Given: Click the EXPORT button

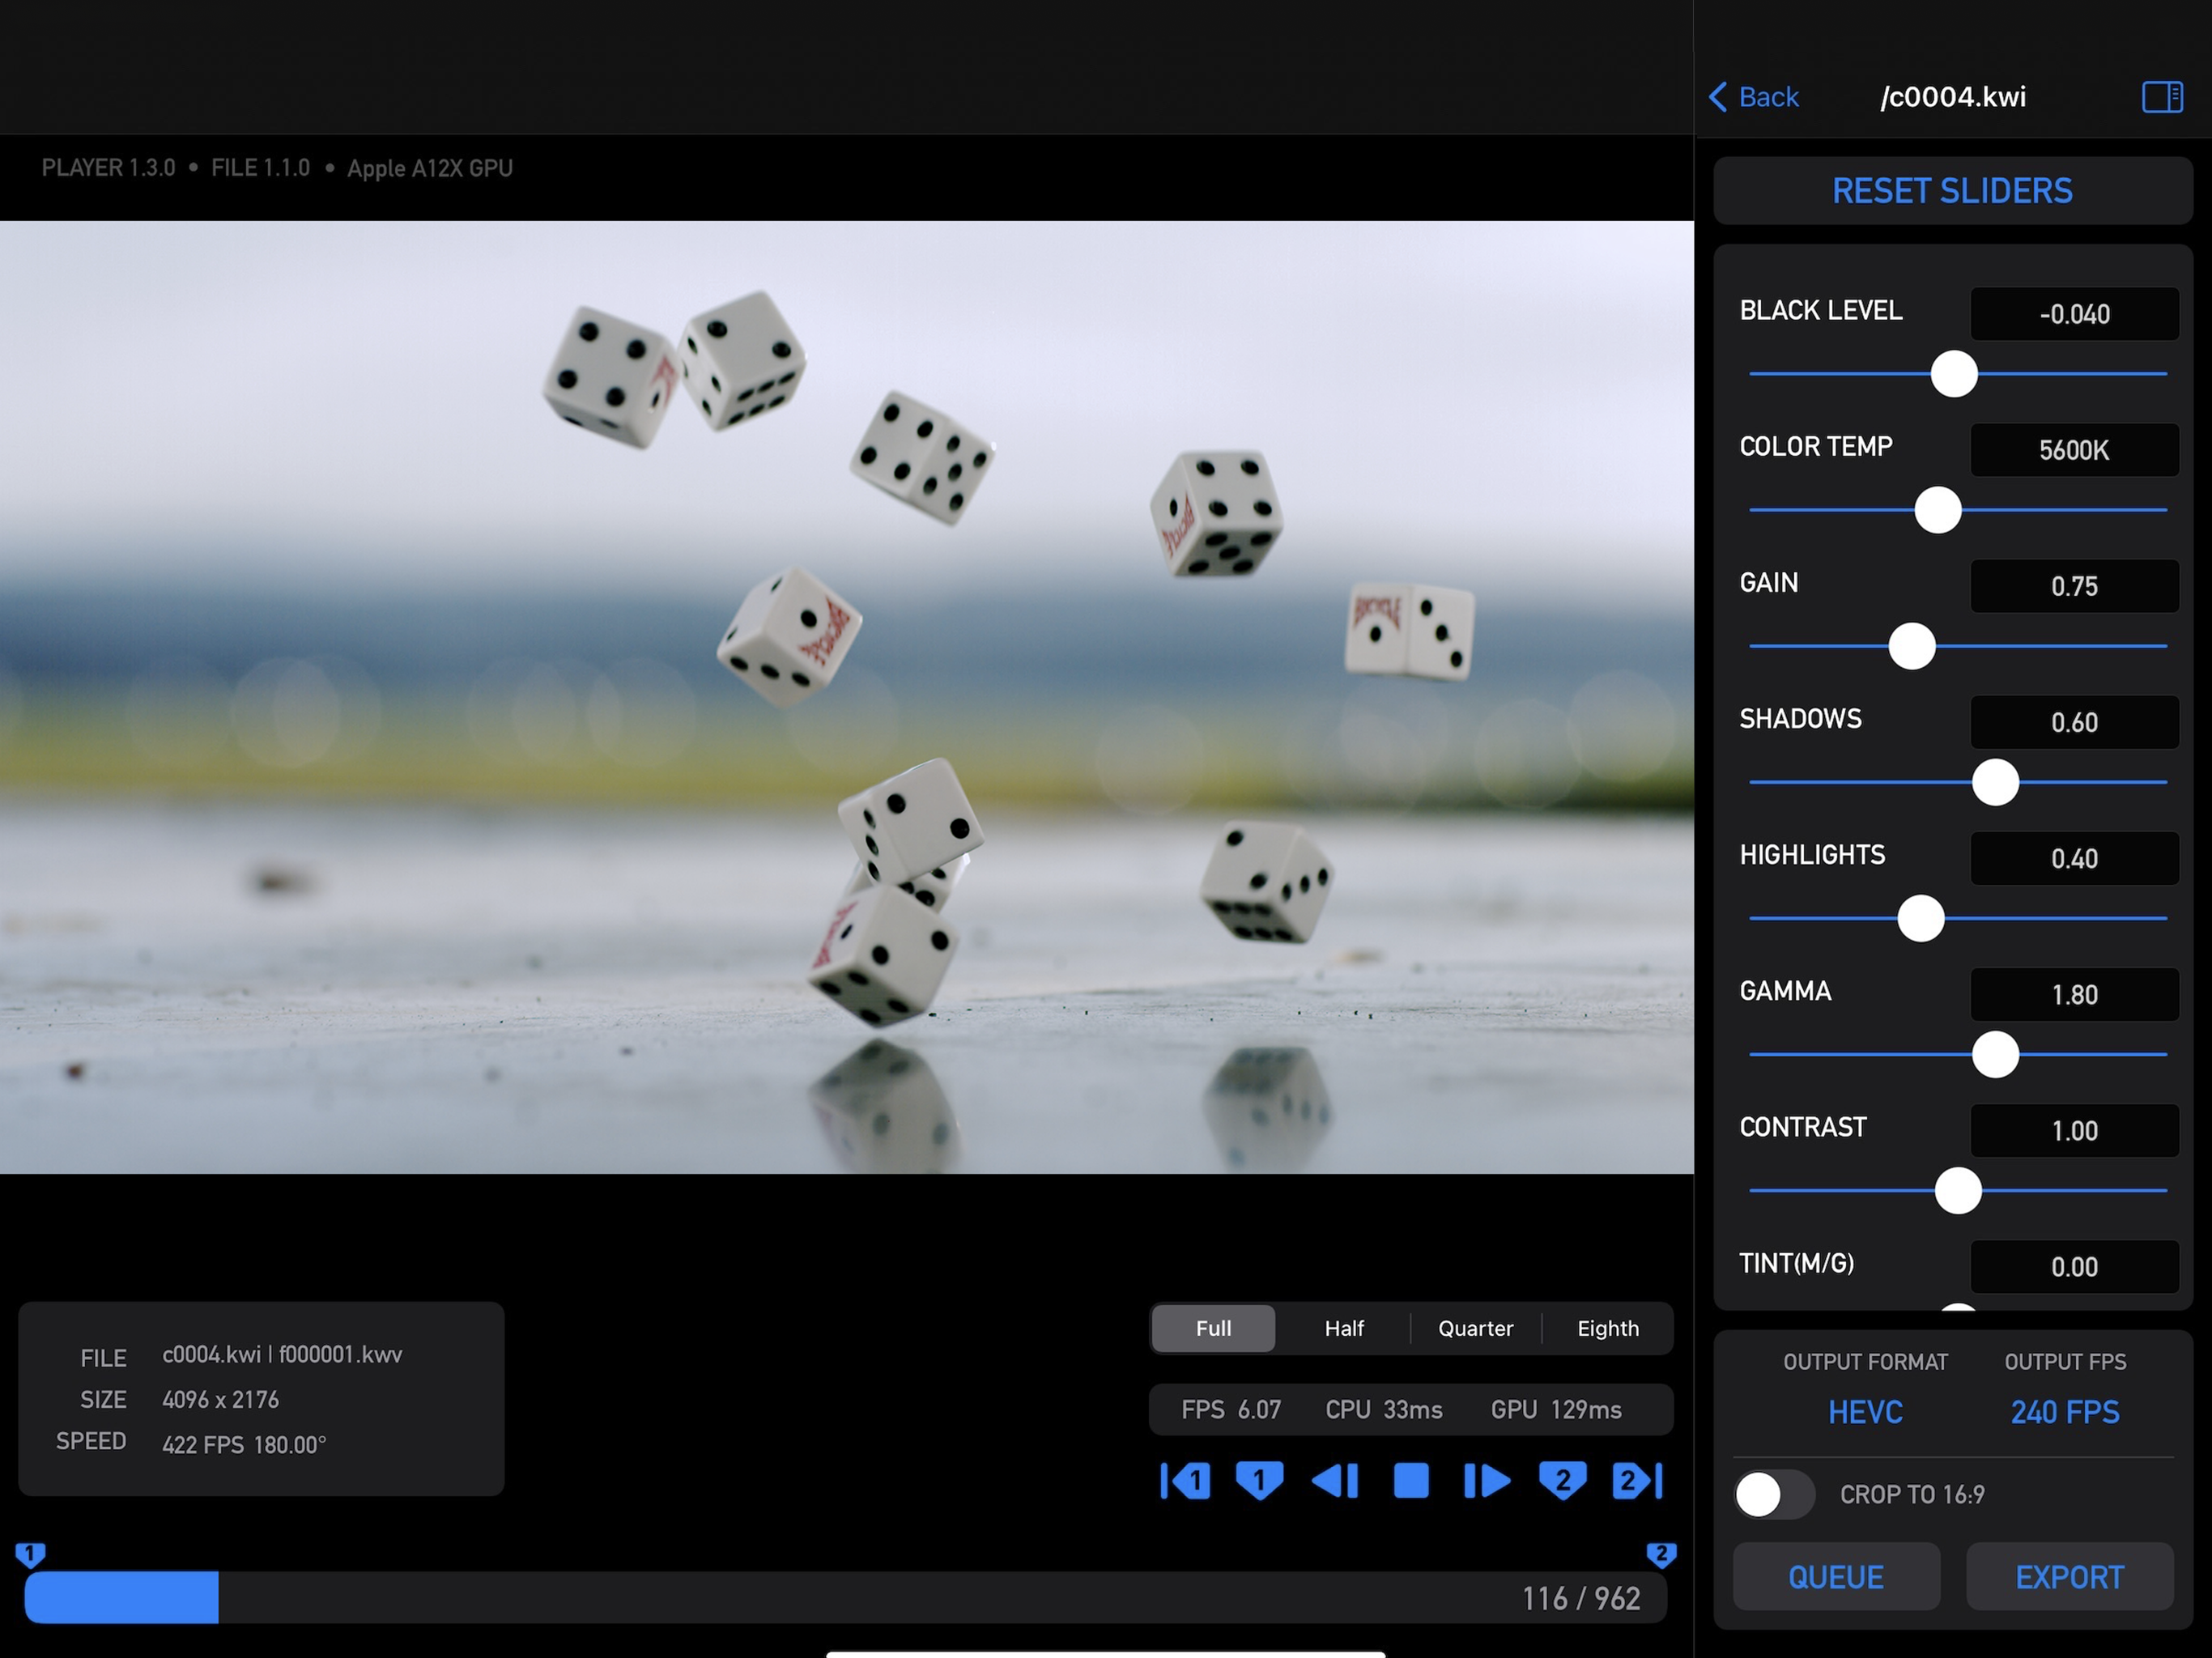Looking at the screenshot, I should (2069, 1577).
